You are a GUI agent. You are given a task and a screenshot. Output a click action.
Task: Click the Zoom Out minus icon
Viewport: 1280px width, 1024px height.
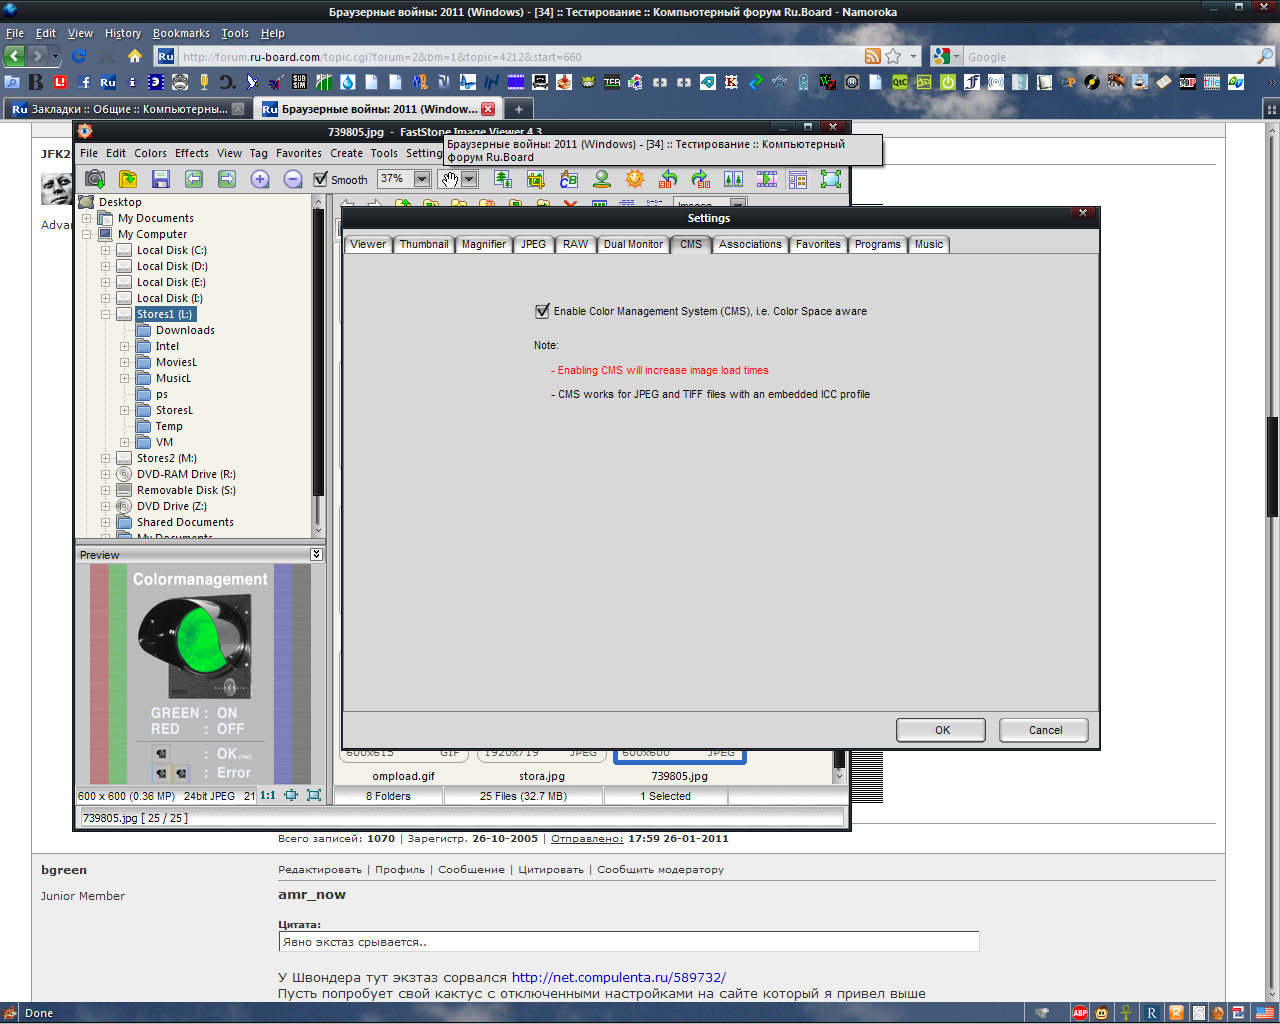point(293,179)
